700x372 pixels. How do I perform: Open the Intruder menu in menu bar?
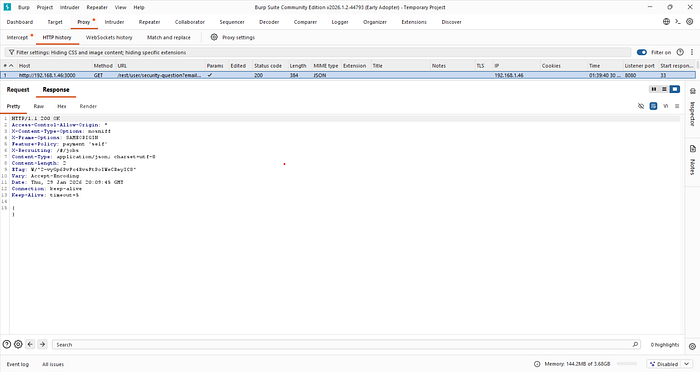click(70, 7)
